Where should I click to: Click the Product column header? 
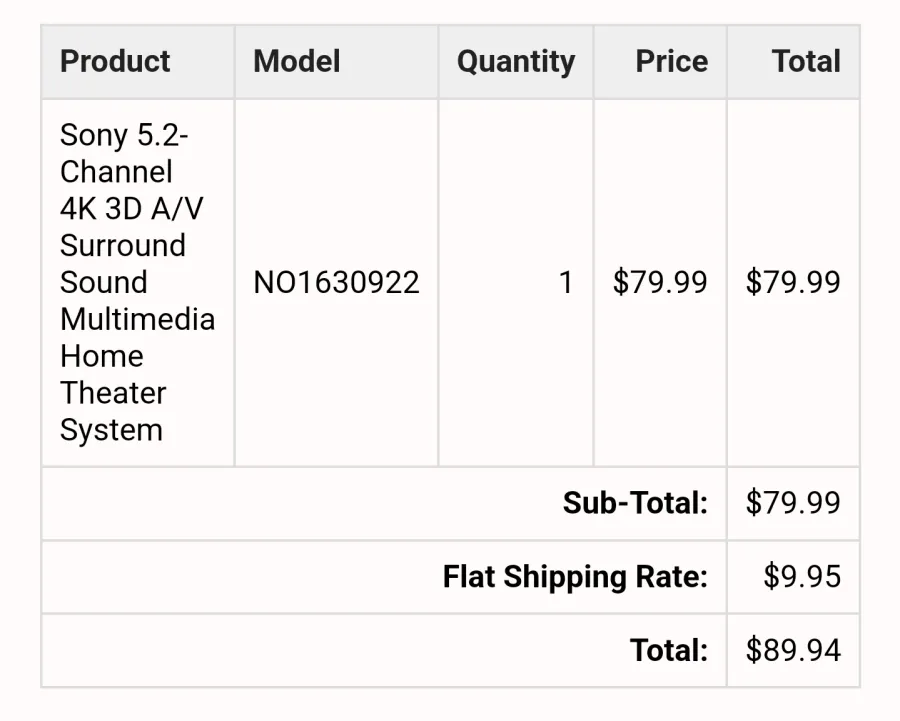click(115, 61)
